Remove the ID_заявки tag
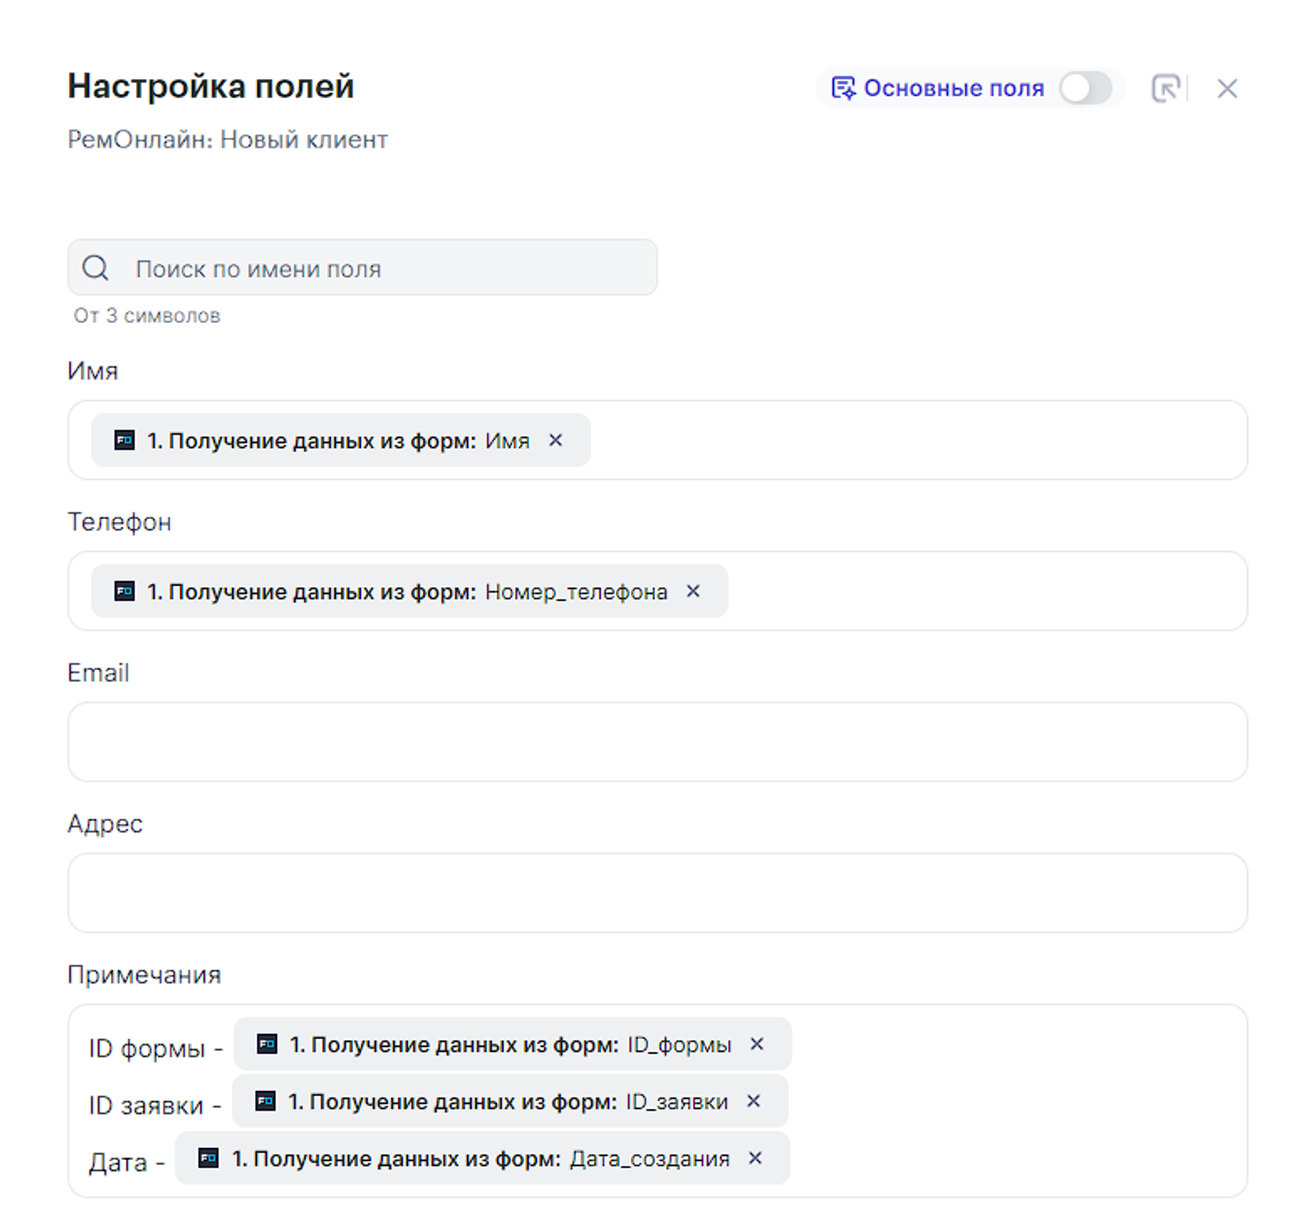1310x1214 pixels. 754,1101
